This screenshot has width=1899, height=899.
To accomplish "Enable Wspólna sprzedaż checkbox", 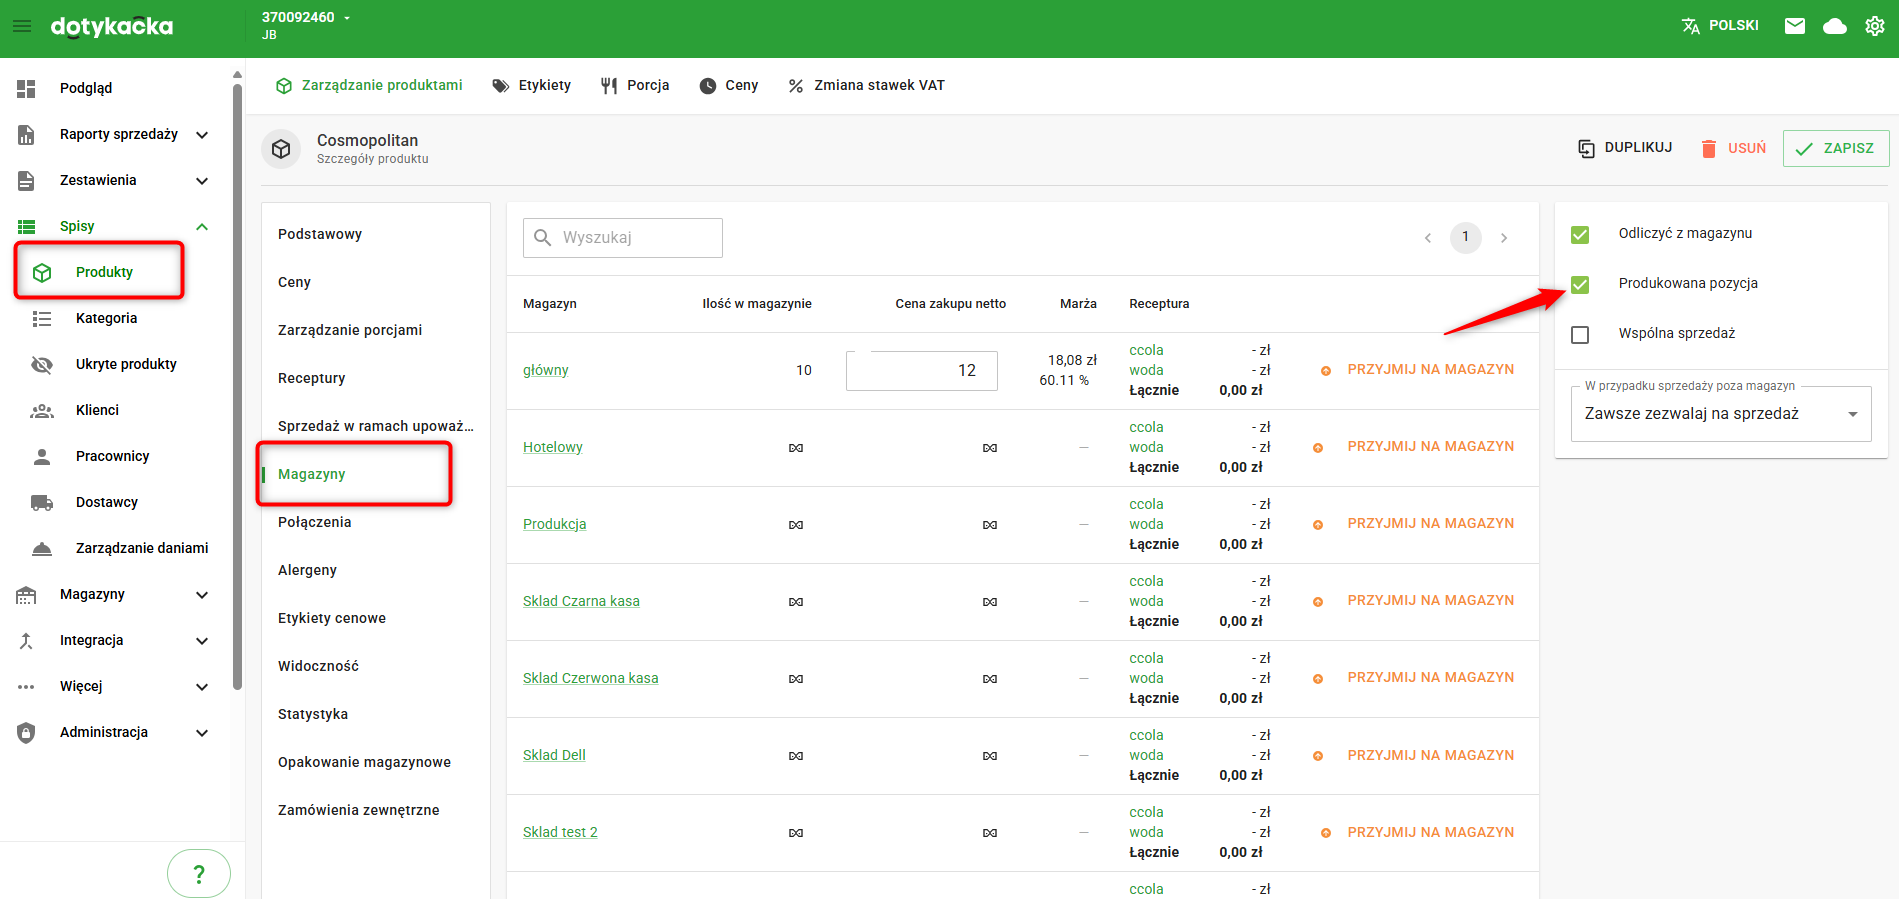I will tap(1580, 335).
